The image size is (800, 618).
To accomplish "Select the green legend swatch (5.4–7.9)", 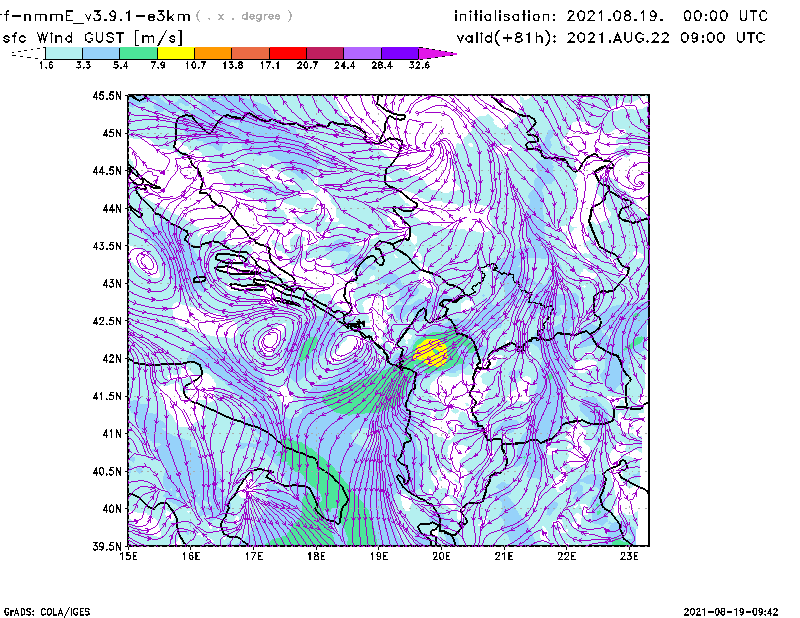I will pos(138,53).
